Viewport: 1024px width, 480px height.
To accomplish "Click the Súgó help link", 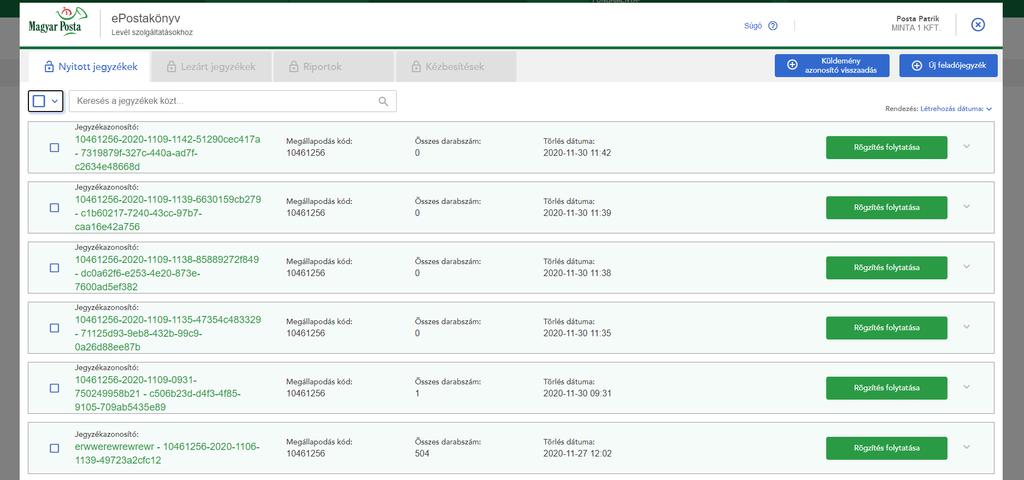I will 753,26.
